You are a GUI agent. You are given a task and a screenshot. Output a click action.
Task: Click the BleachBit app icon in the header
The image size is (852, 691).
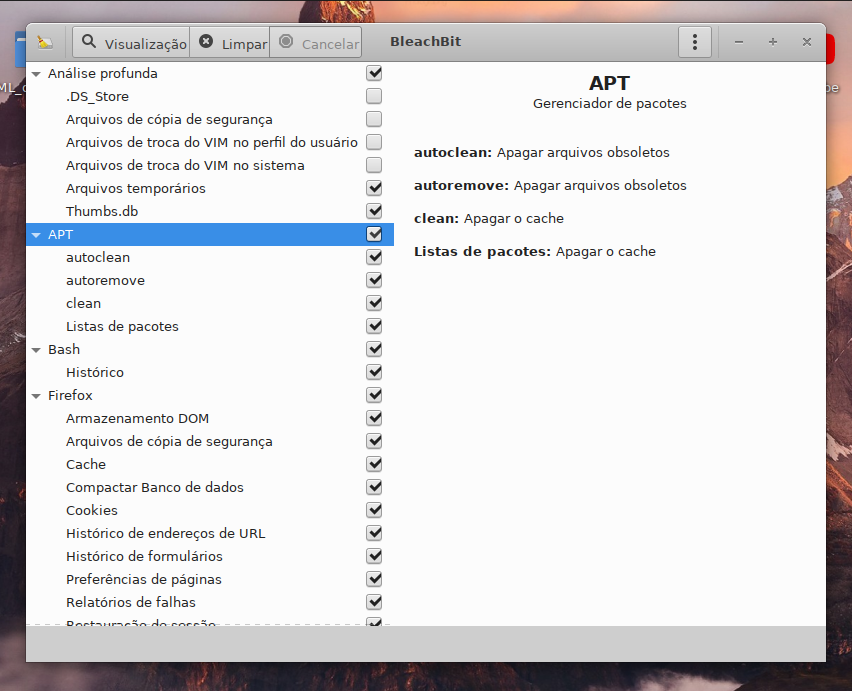[44, 43]
